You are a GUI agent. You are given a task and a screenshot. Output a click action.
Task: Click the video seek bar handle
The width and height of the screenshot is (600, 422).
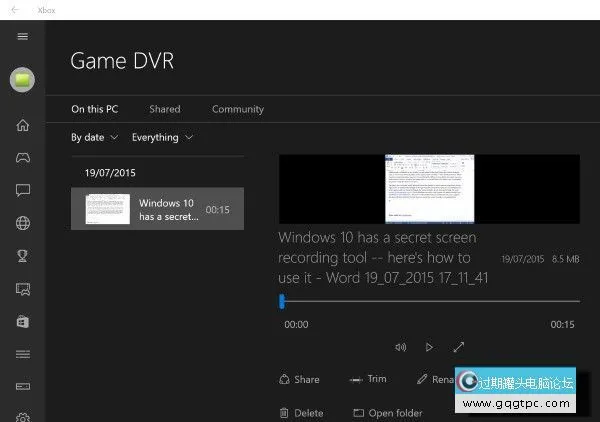coord(282,301)
